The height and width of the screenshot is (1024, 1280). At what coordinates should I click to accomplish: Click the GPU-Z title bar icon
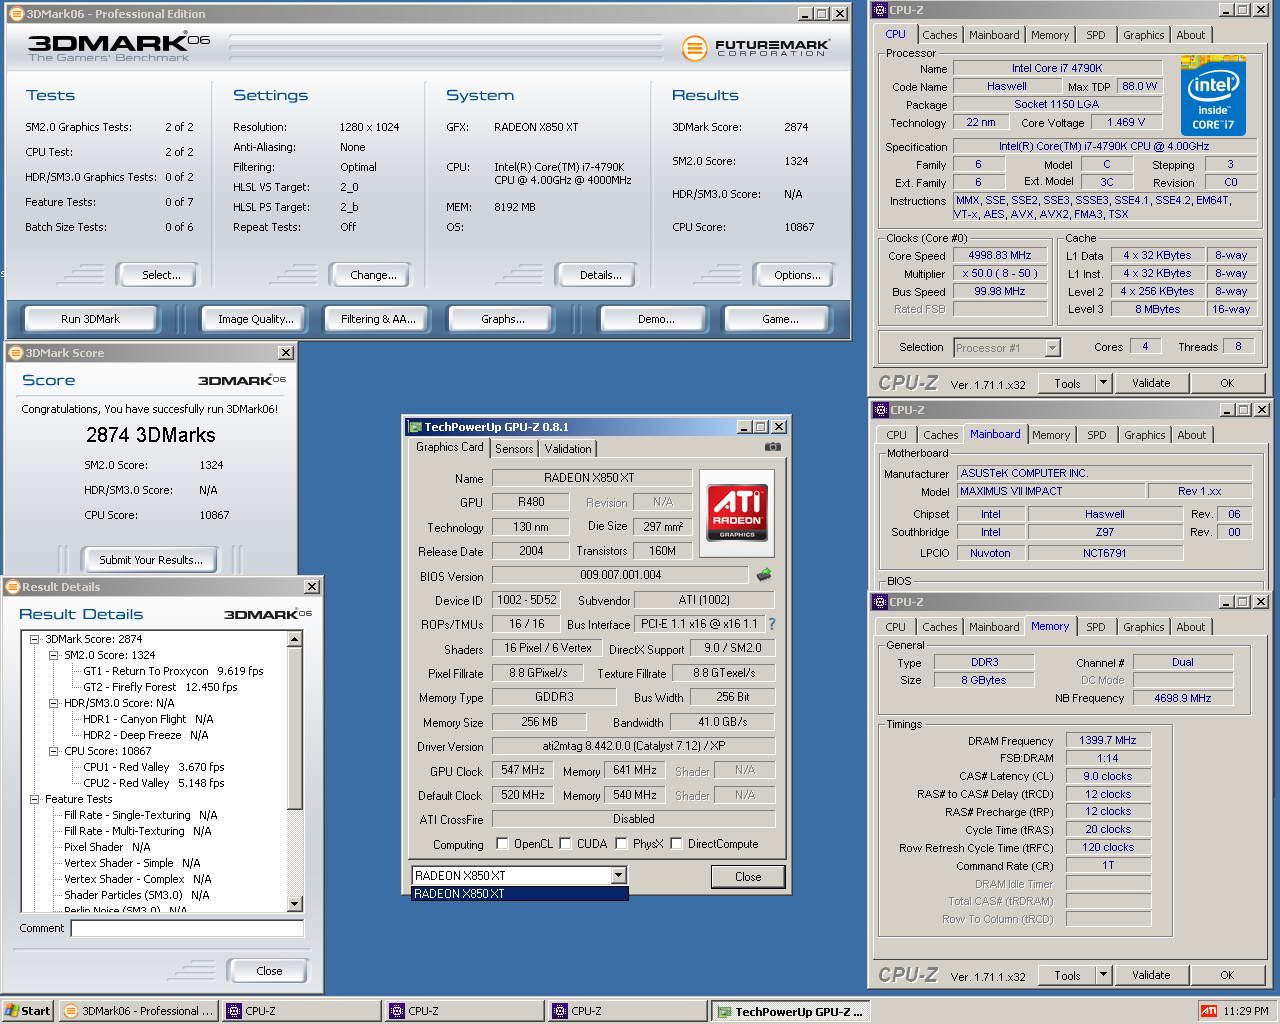coord(414,427)
